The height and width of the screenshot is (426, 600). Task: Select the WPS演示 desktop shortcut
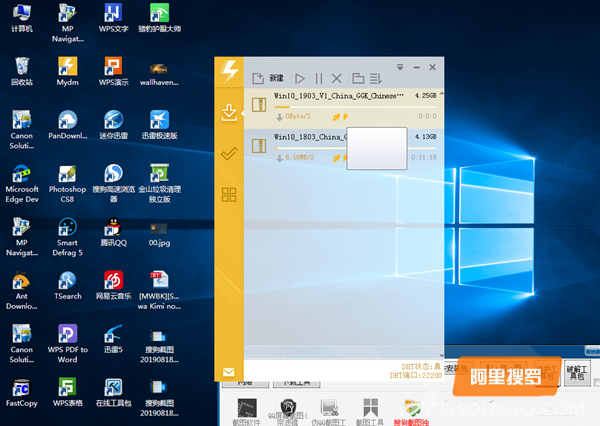coord(113,72)
